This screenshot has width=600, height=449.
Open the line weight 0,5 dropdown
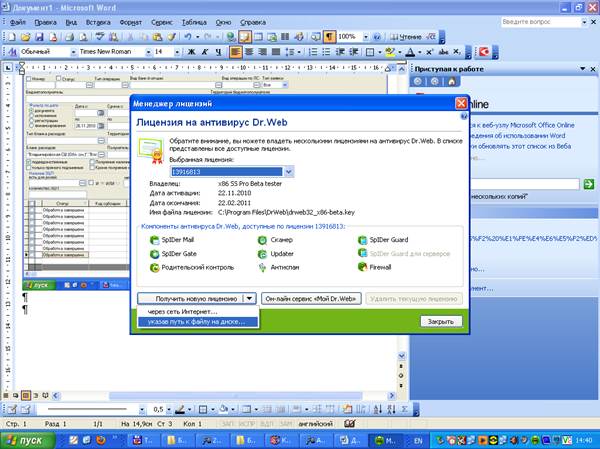coord(168,410)
